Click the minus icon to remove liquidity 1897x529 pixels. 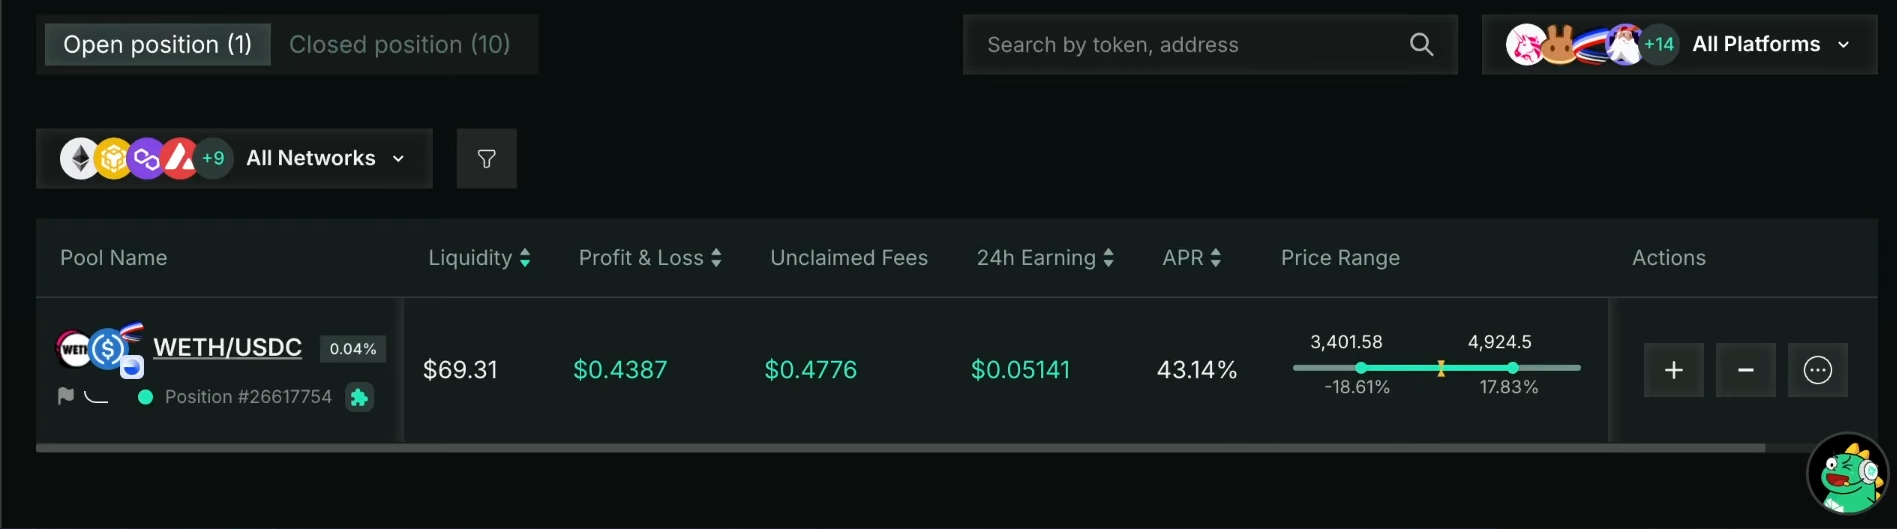[1745, 370]
